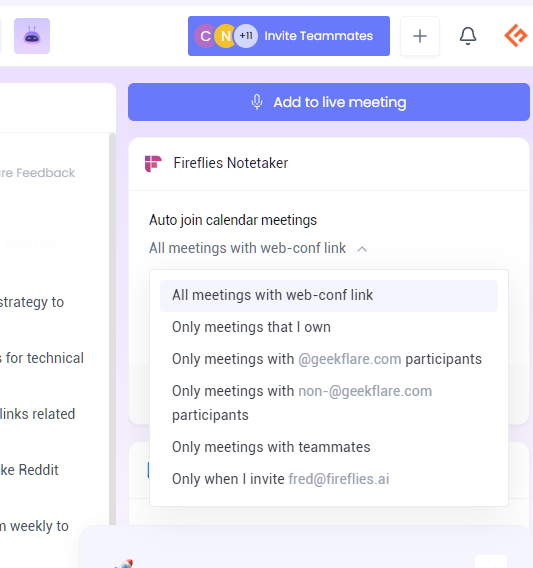
Task: Click the left panel vertical scrollbar
Action: click(112, 326)
